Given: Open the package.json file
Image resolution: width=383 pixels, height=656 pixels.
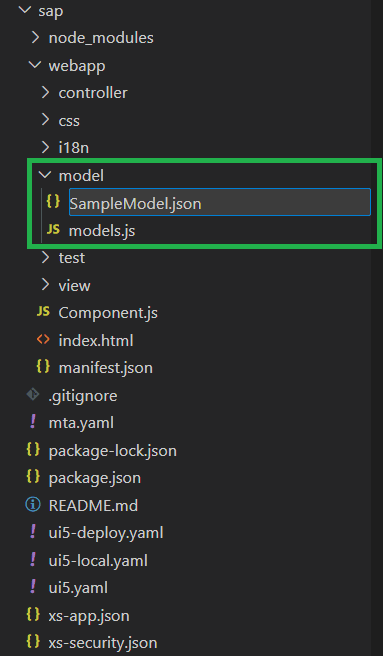Looking at the screenshot, I should [x=95, y=478].
